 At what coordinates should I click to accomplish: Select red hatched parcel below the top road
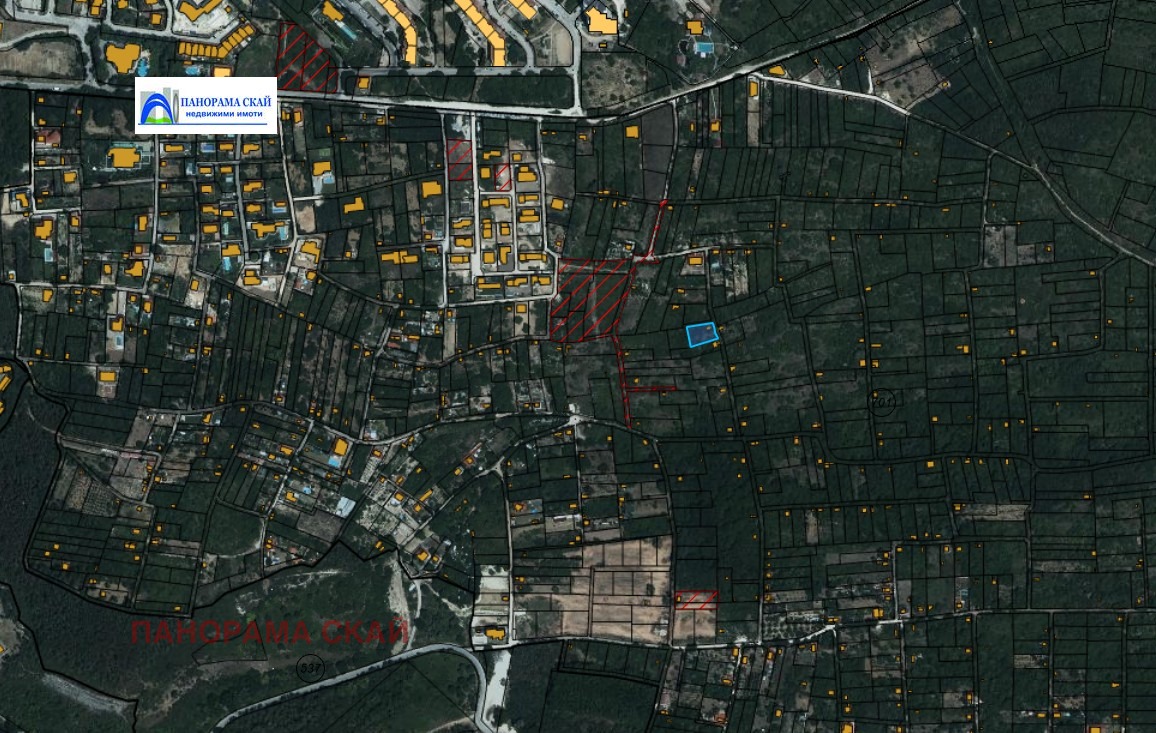[x=460, y=159]
